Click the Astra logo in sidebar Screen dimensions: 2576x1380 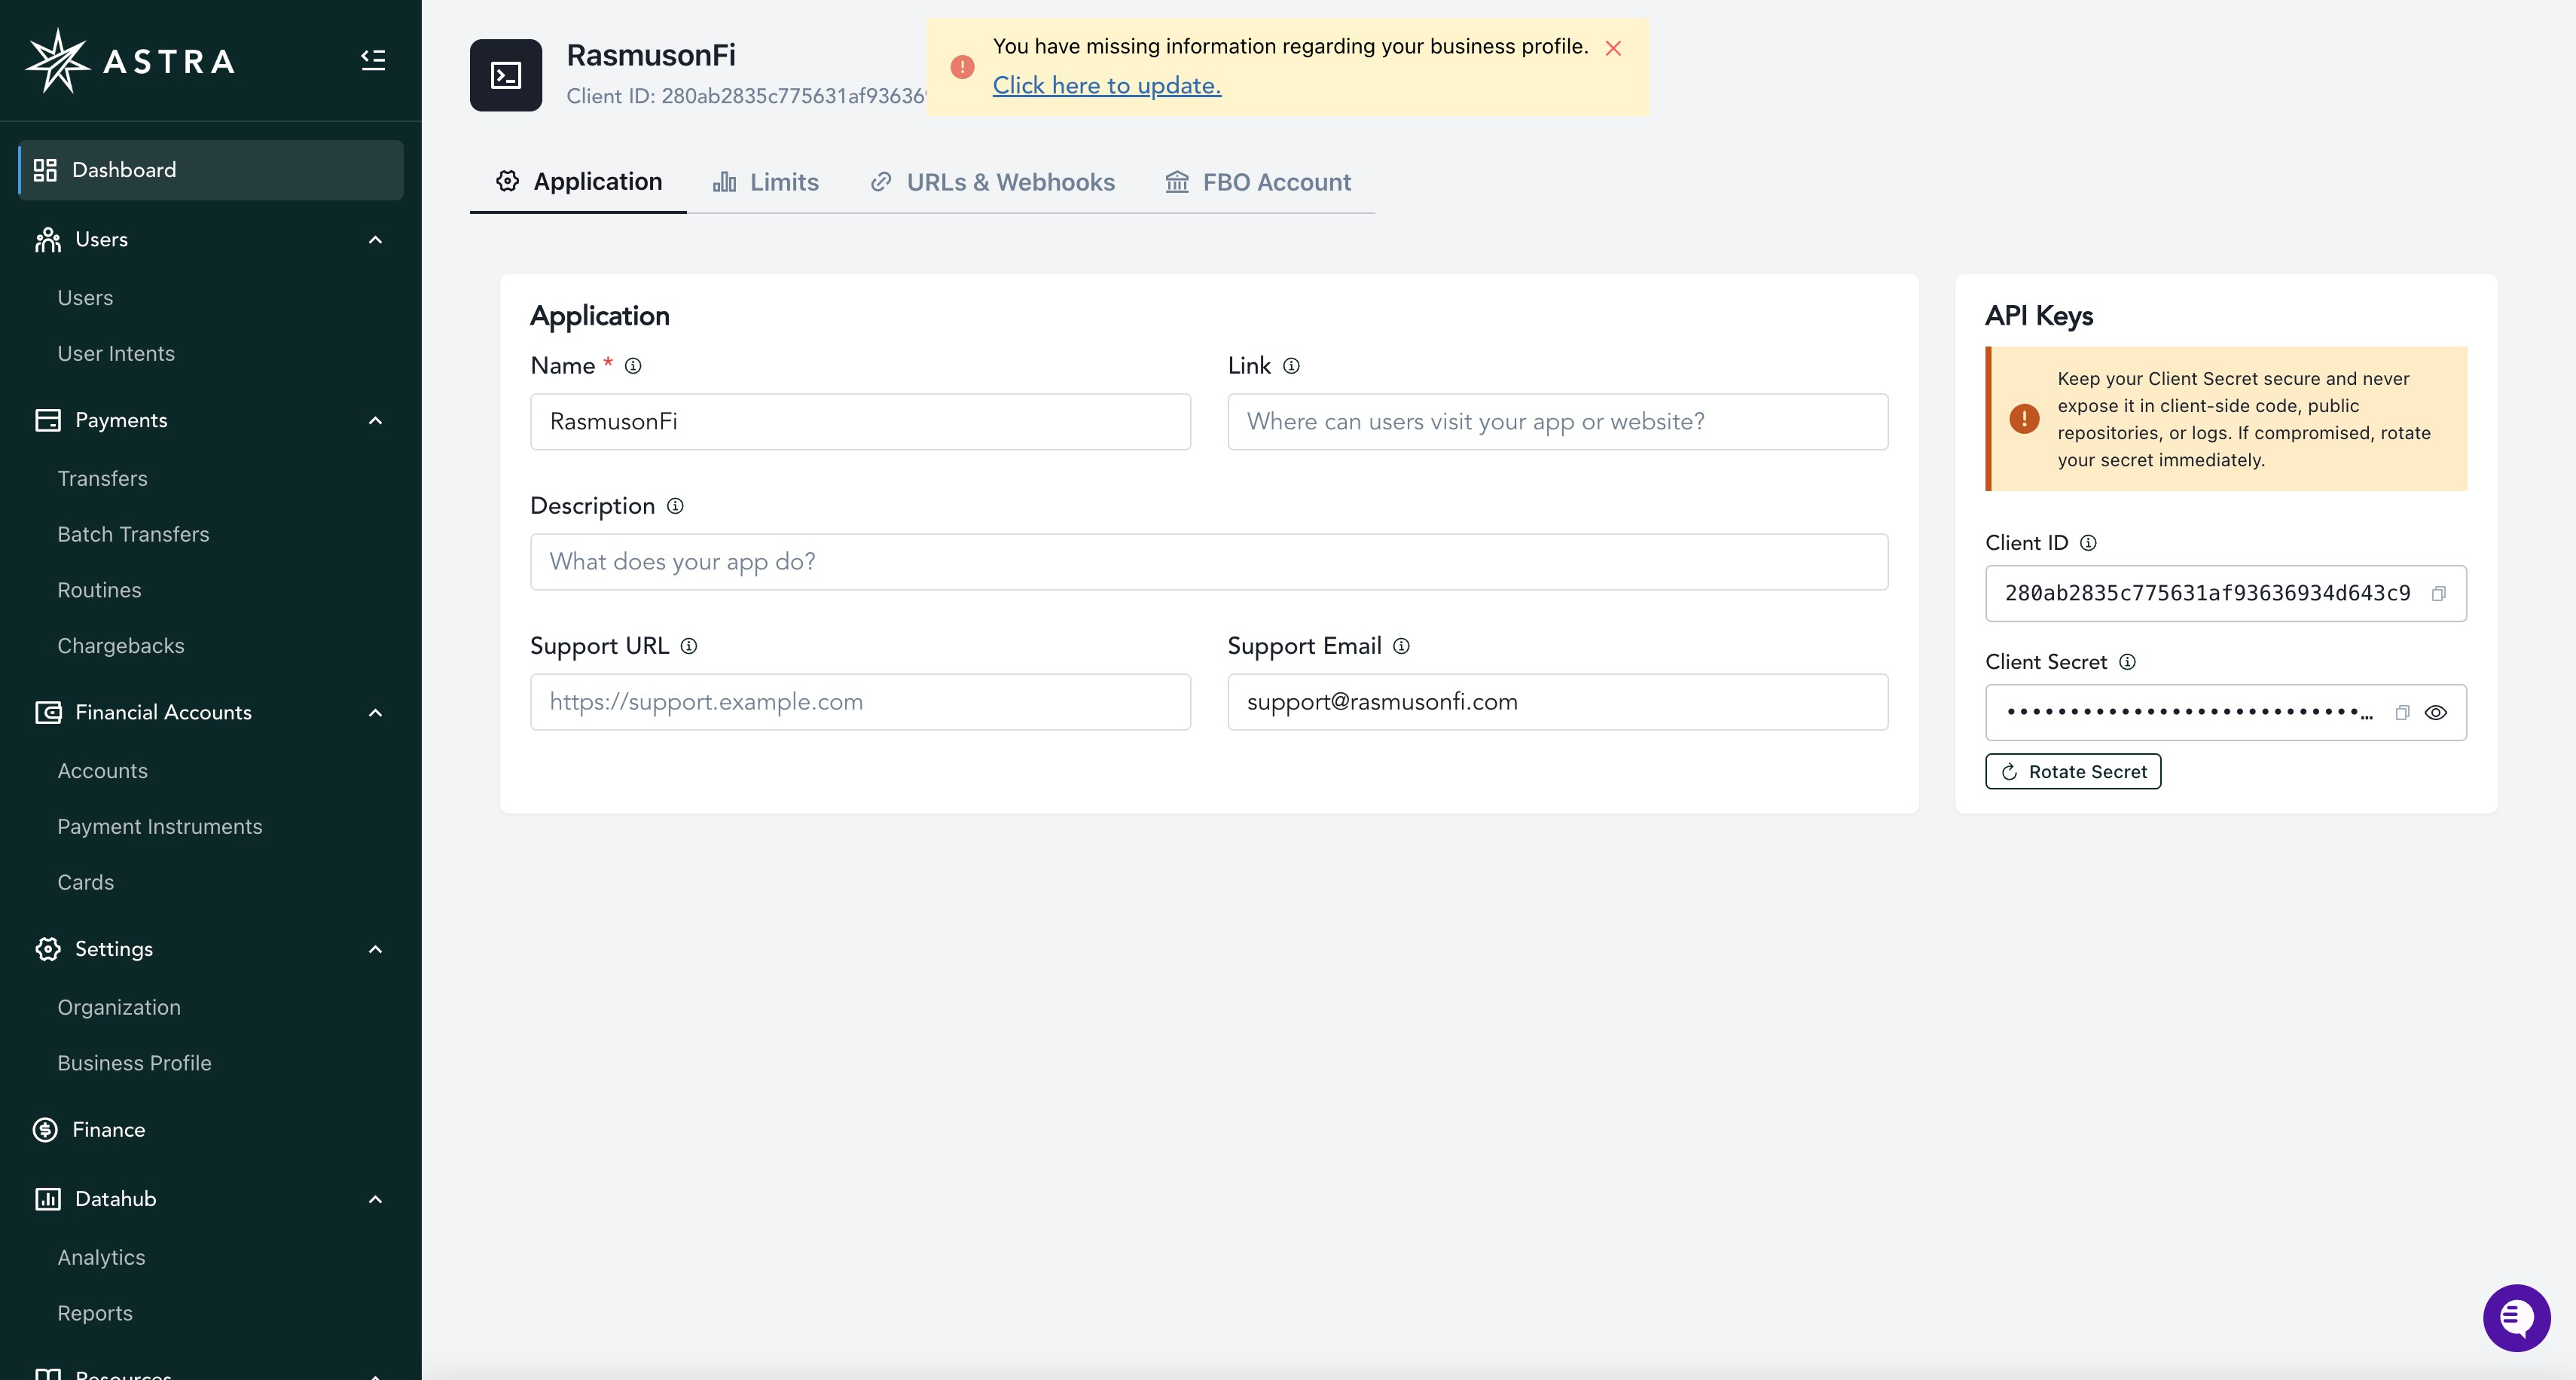click(x=130, y=60)
